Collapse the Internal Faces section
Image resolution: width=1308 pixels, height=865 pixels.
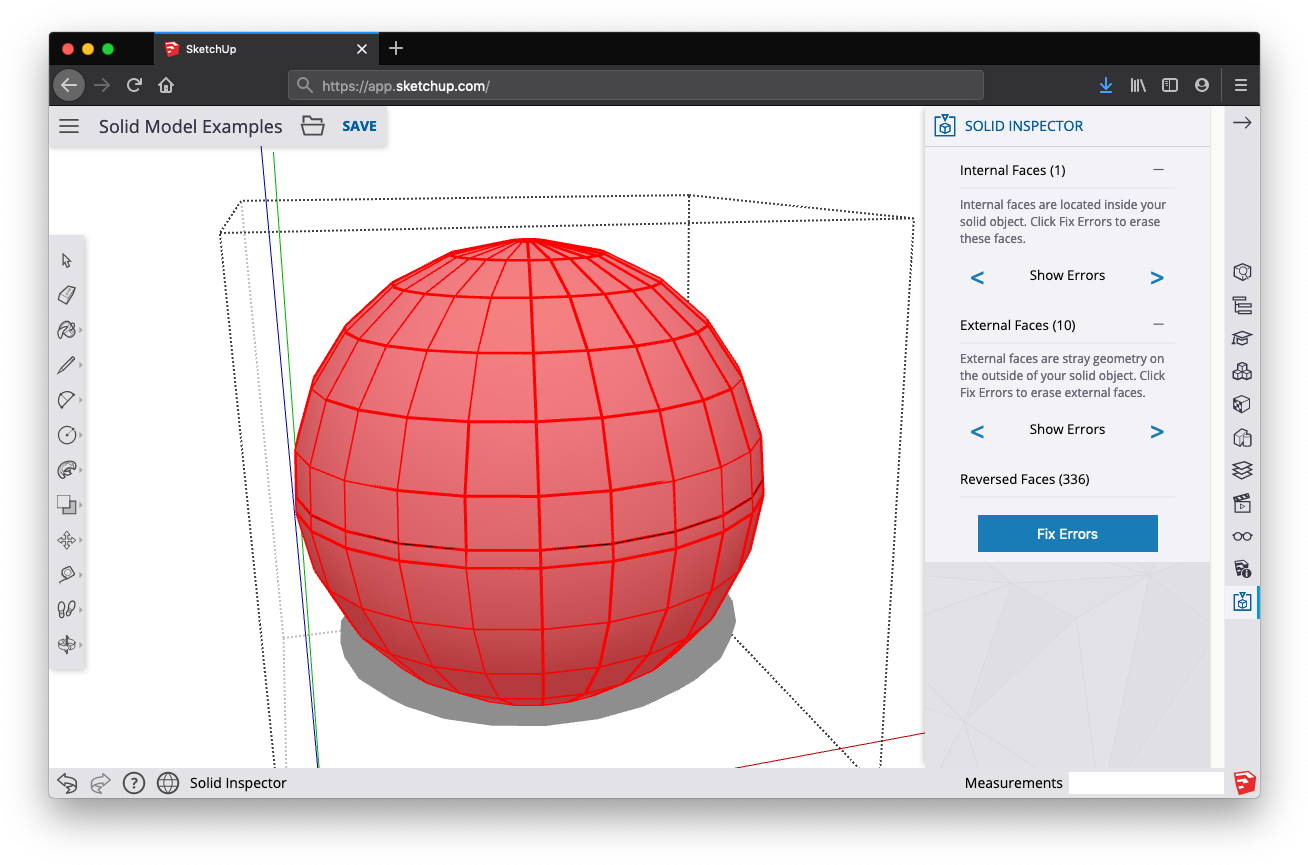point(1158,170)
